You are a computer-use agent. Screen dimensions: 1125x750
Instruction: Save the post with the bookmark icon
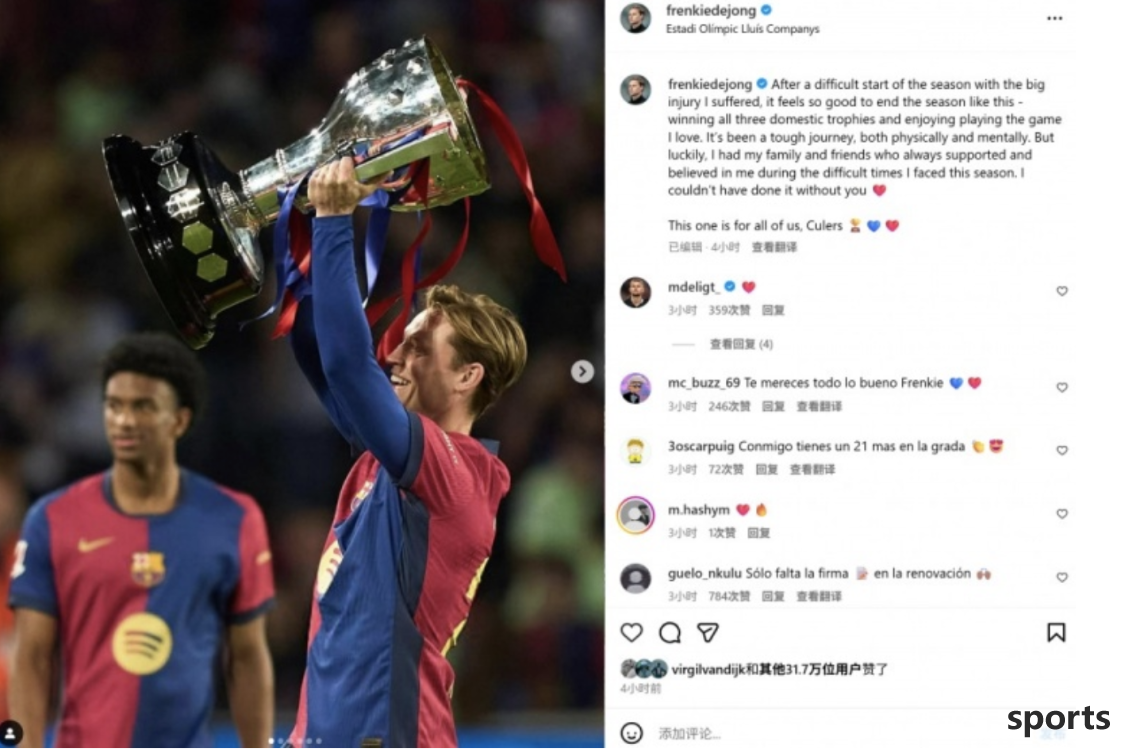coord(1055,632)
